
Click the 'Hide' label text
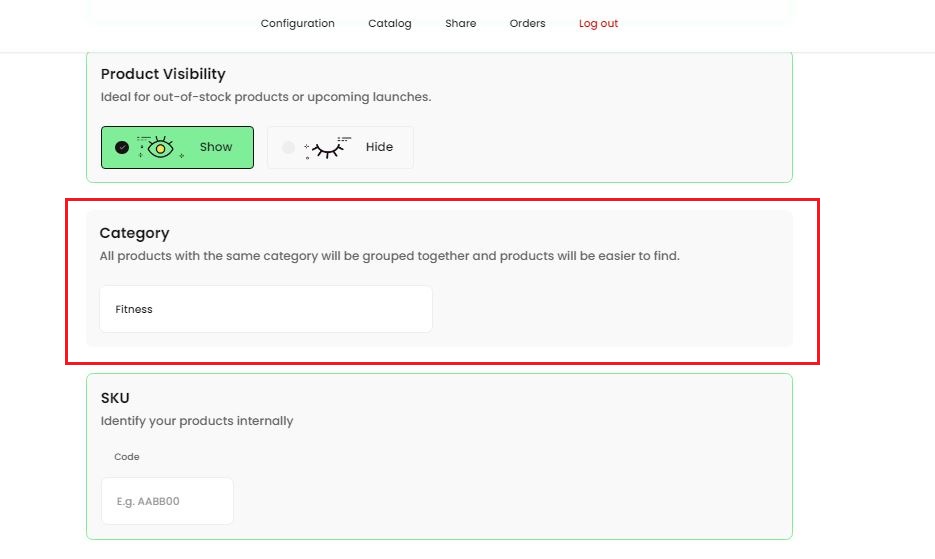click(379, 147)
